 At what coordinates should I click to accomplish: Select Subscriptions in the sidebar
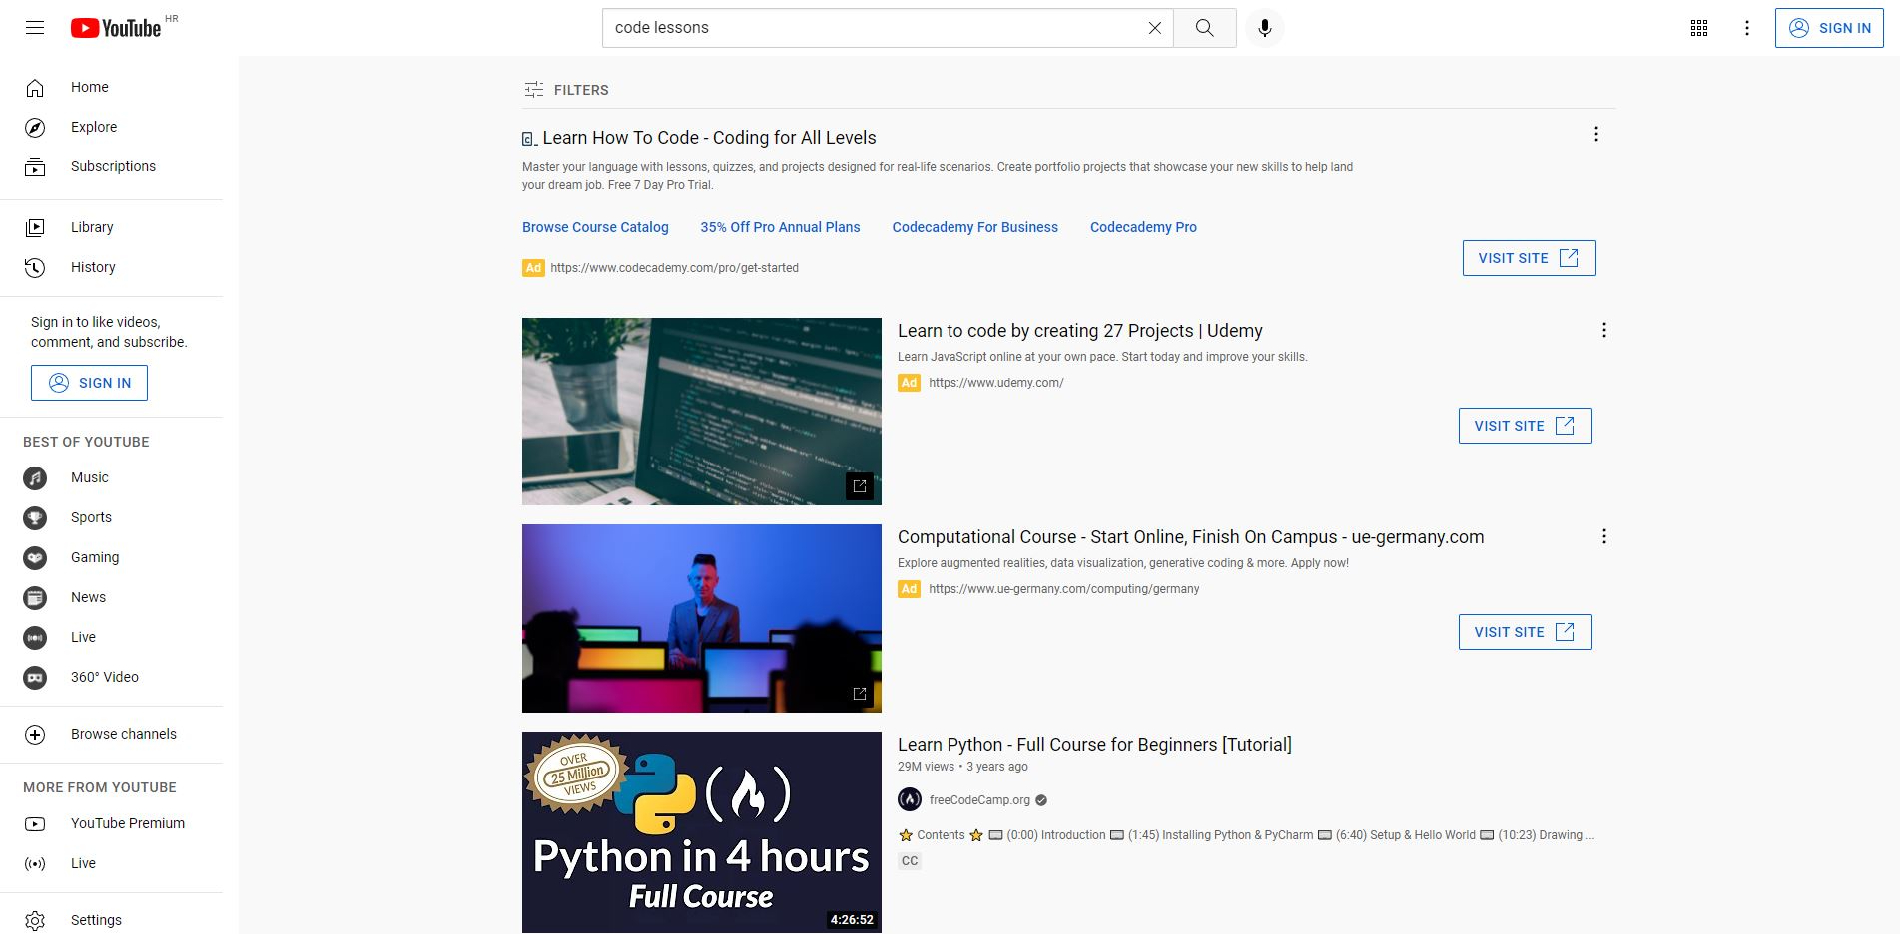coord(112,167)
